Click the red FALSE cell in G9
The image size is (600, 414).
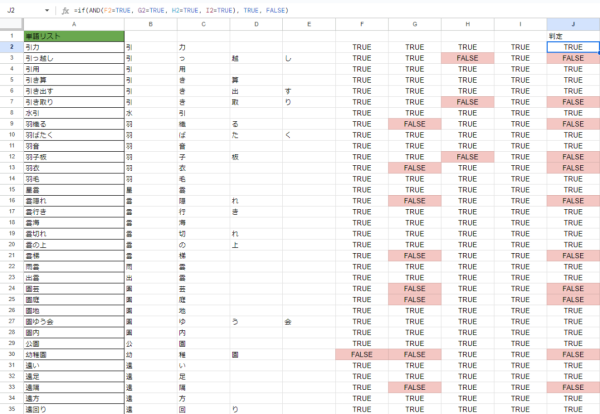[415, 124]
